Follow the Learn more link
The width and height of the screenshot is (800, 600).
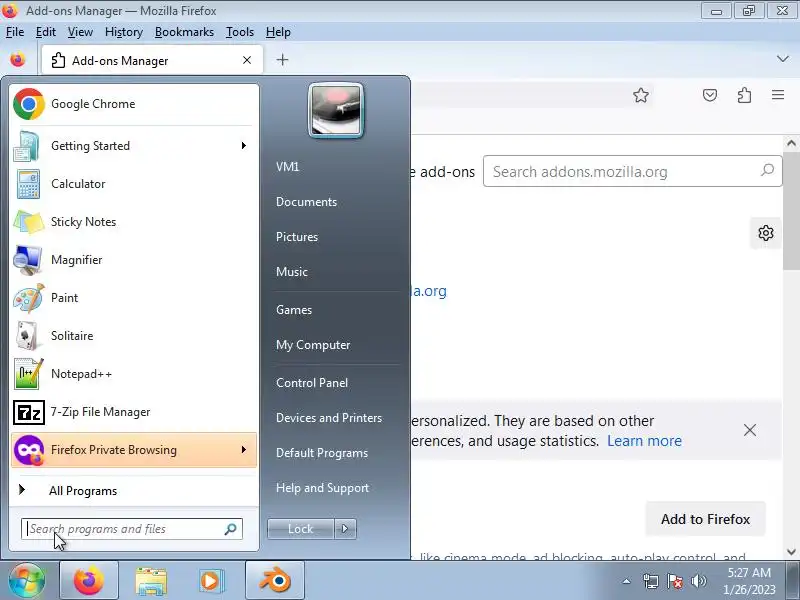(x=644, y=441)
